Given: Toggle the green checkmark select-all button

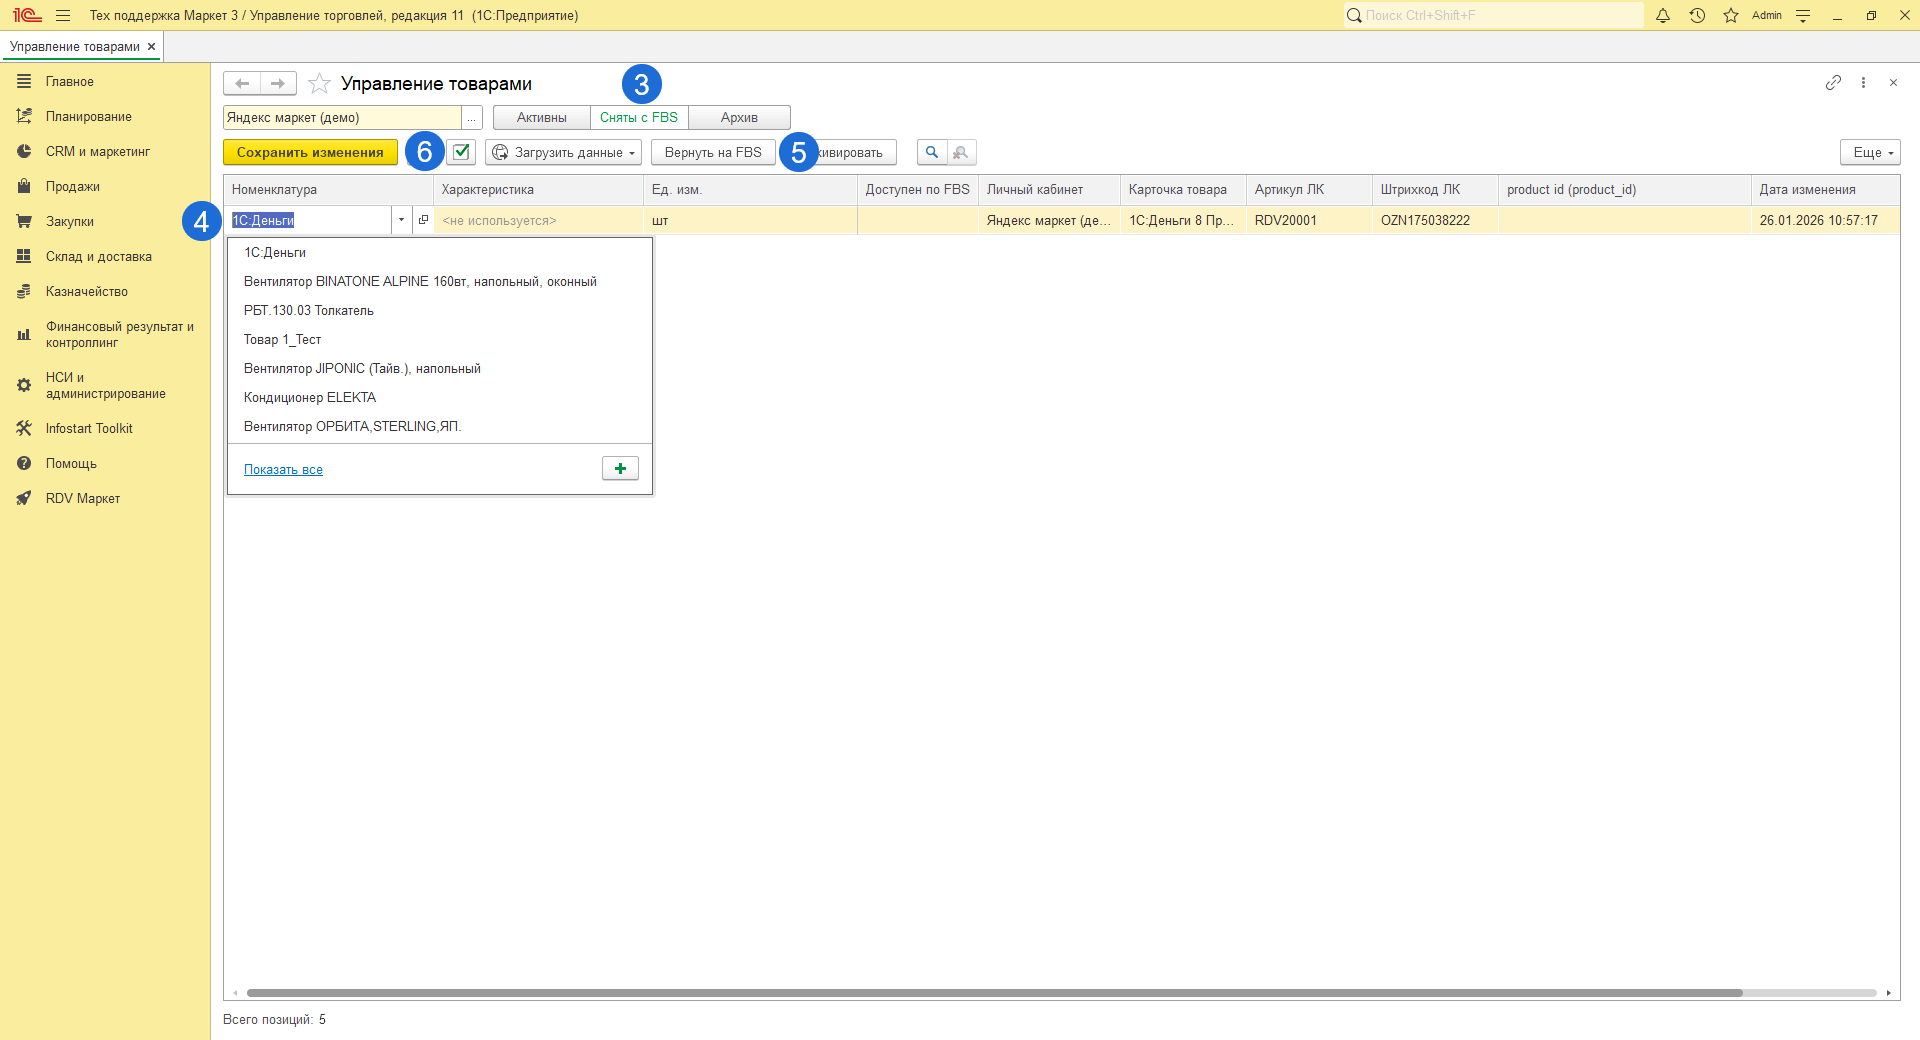Looking at the screenshot, I should pos(461,152).
